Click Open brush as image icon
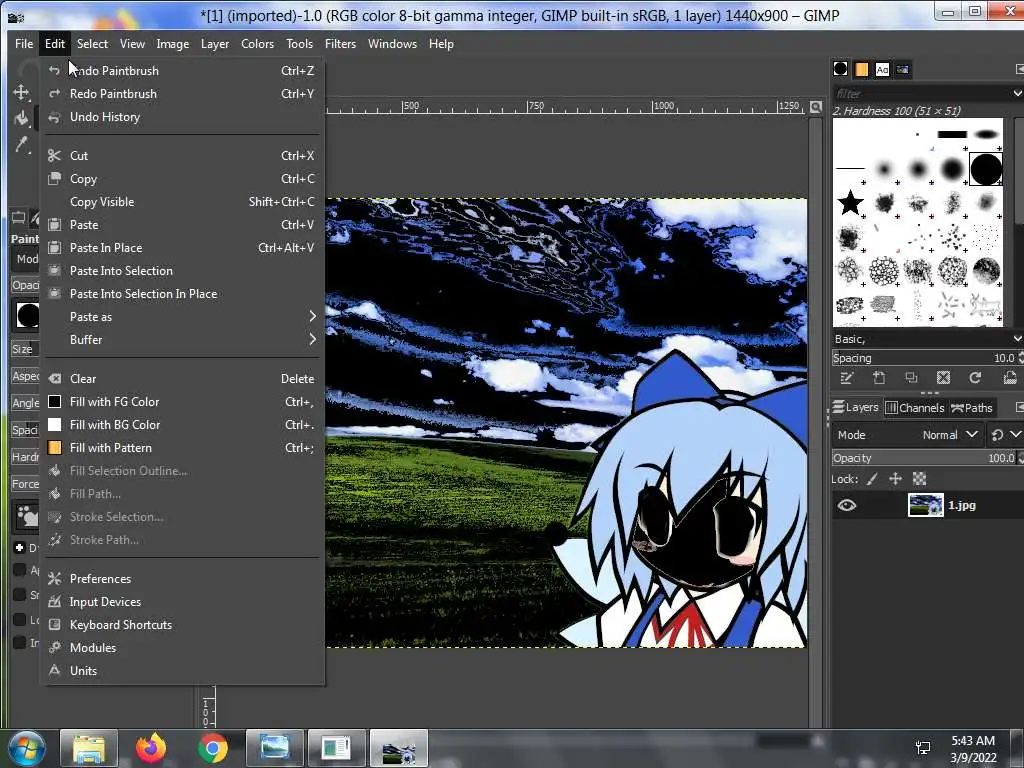The height and width of the screenshot is (768, 1024). coord(1010,377)
